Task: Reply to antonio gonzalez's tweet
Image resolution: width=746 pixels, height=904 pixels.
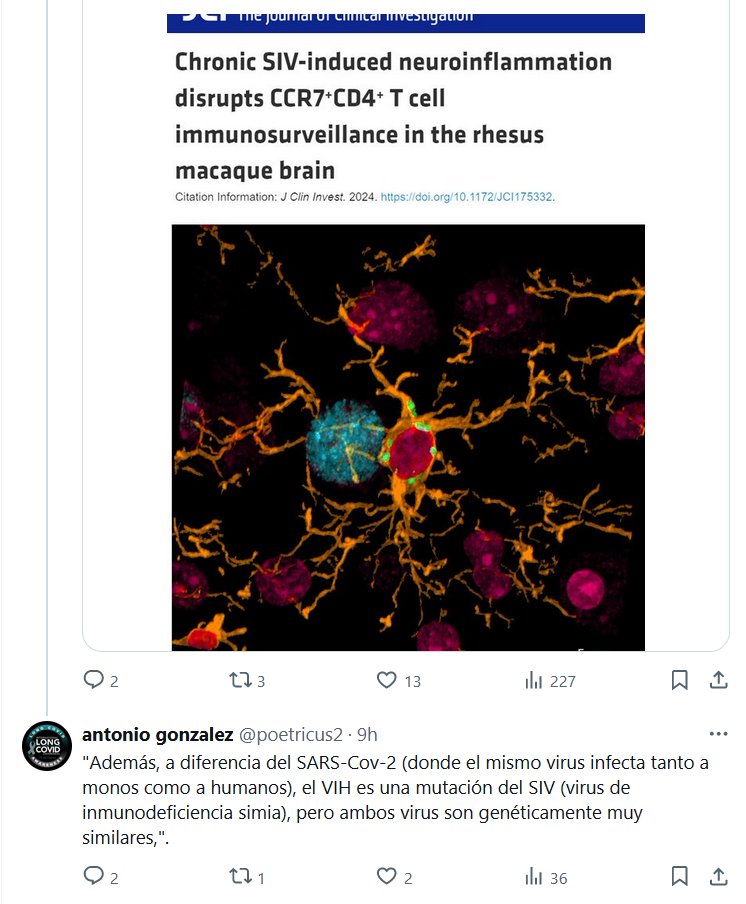Action: coord(94,877)
